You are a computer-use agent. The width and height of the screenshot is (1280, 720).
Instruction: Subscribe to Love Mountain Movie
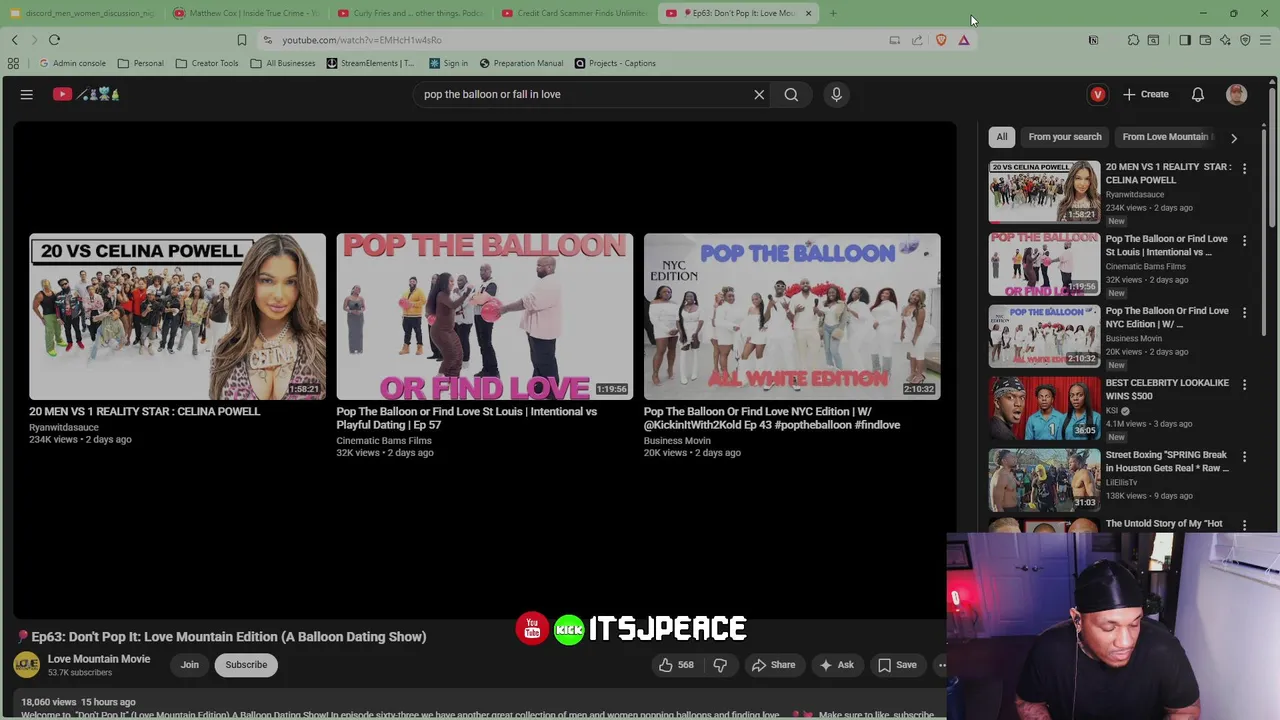pyautogui.click(x=246, y=665)
